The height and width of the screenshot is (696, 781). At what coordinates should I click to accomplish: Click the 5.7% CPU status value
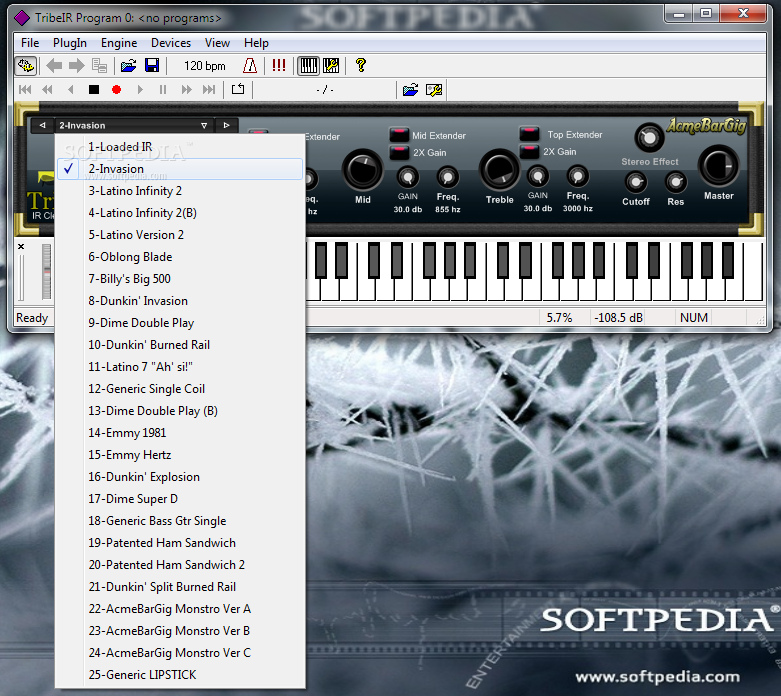(x=559, y=318)
